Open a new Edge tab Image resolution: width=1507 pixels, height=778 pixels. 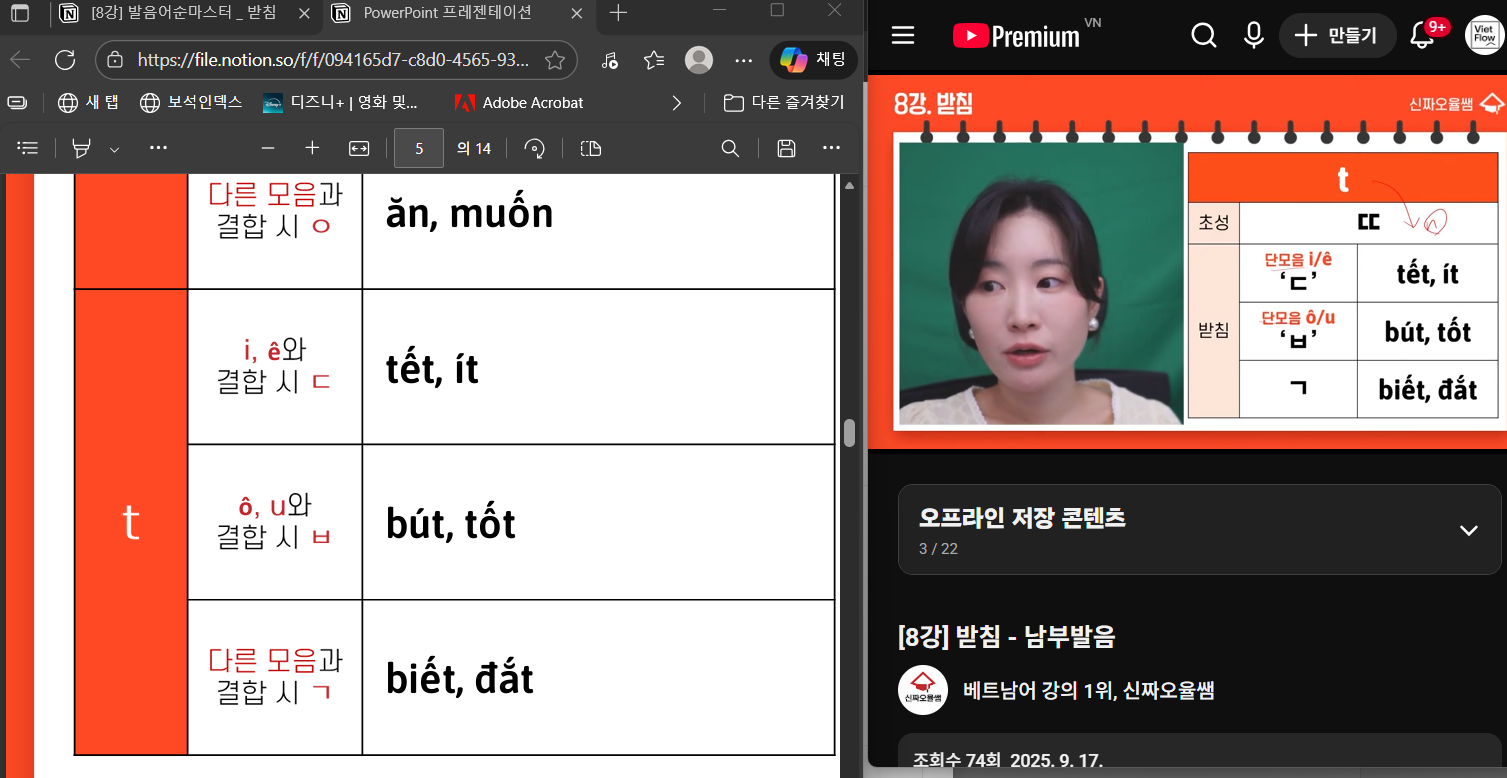click(x=618, y=13)
